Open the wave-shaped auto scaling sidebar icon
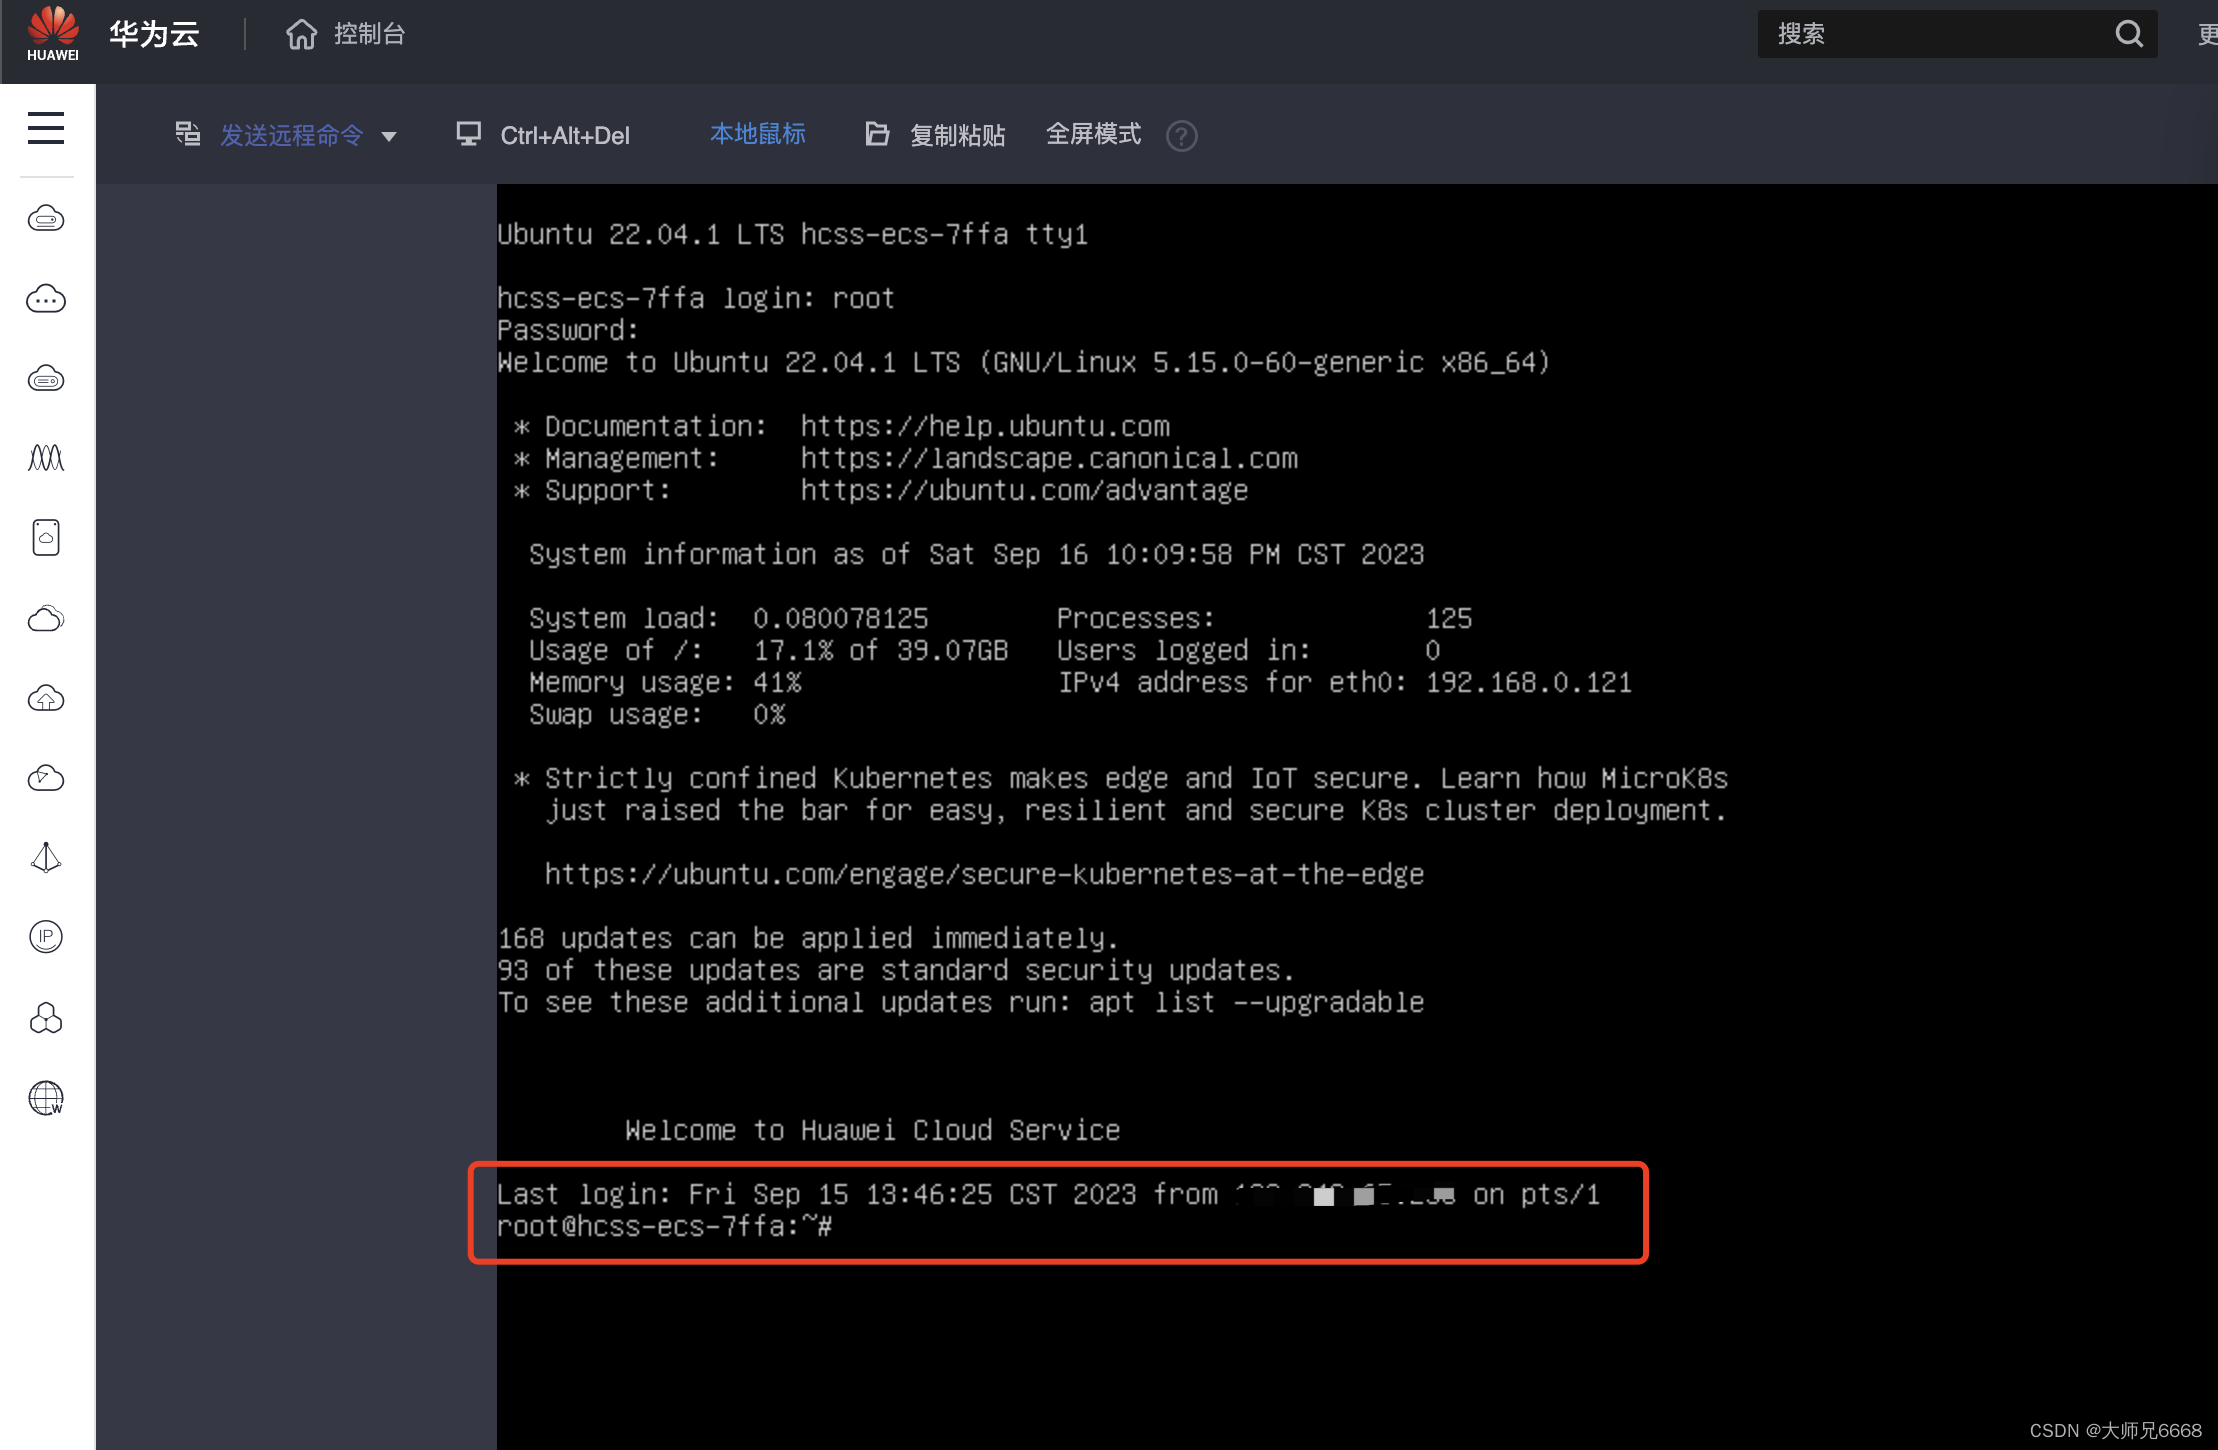Image resolution: width=2218 pixels, height=1450 pixels. (x=46, y=458)
